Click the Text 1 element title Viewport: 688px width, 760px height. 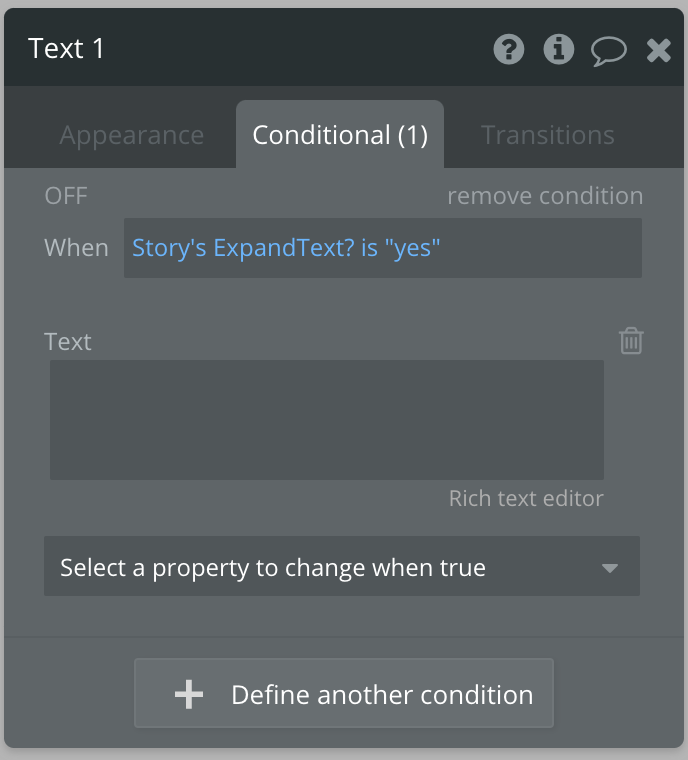pos(67,48)
